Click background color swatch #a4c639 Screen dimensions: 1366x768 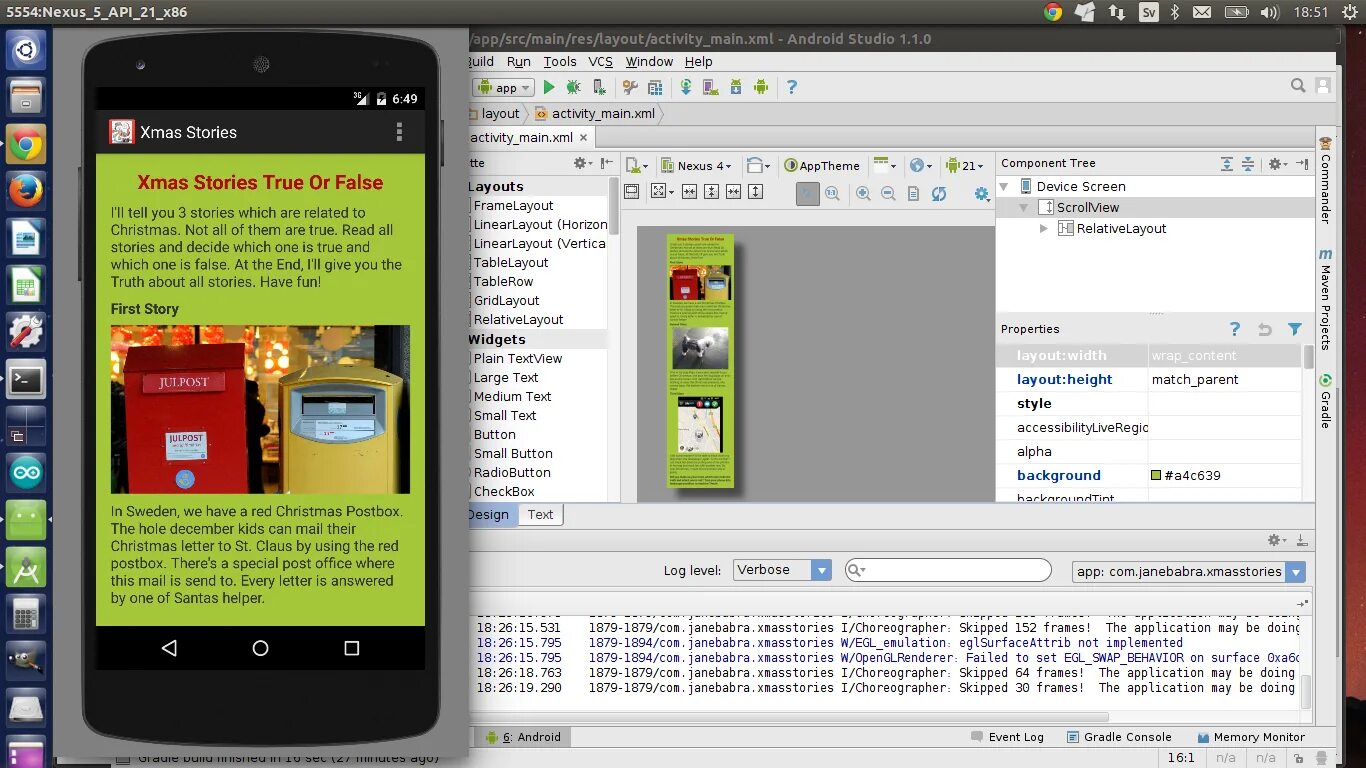click(1156, 475)
